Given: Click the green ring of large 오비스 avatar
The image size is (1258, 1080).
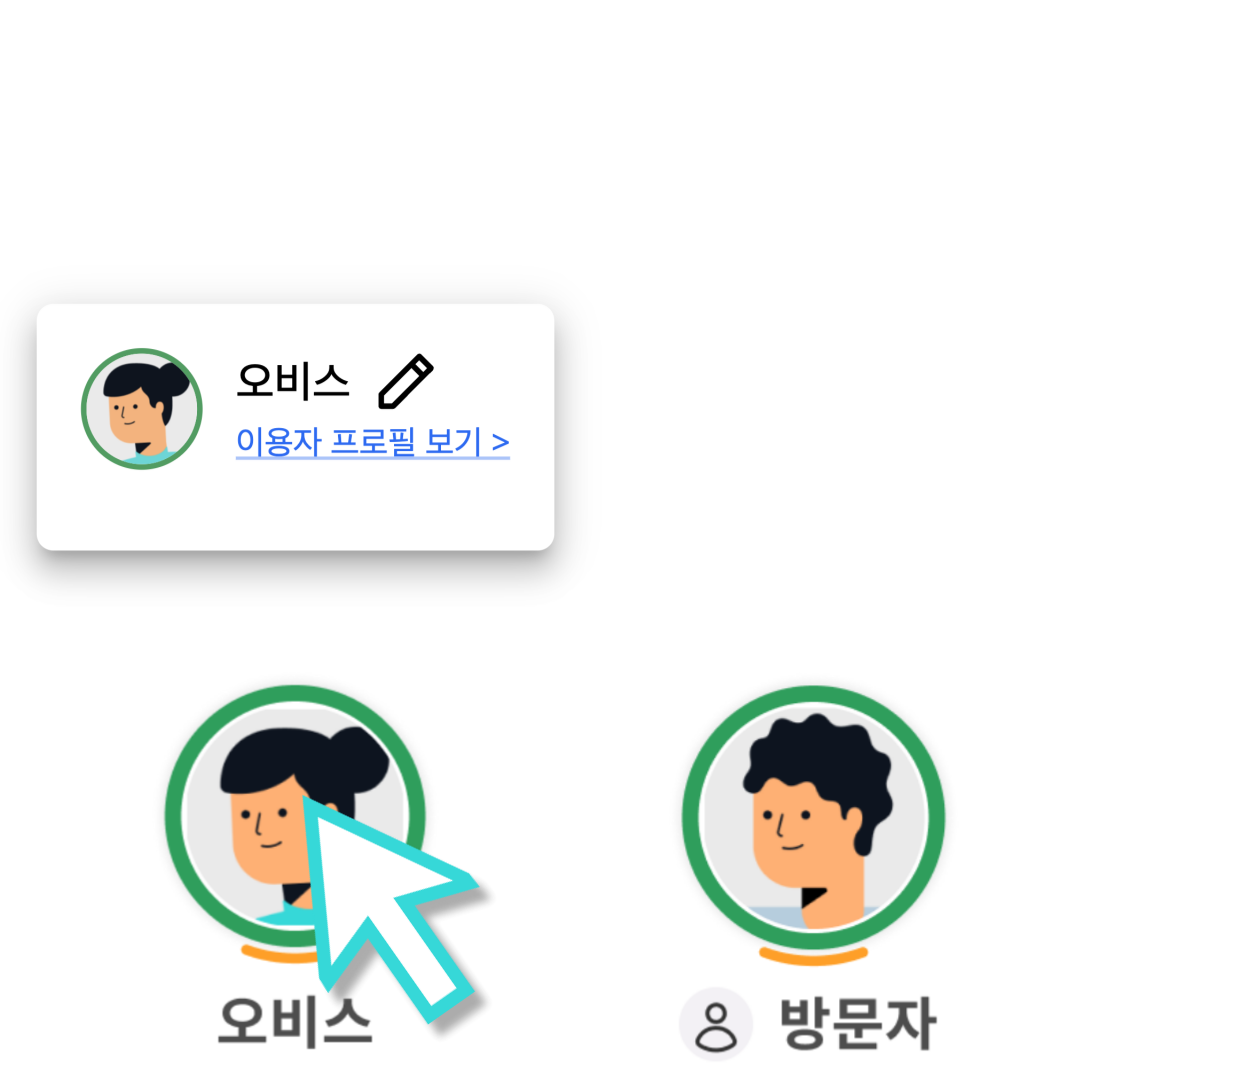Looking at the screenshot, I should [174, 816].
